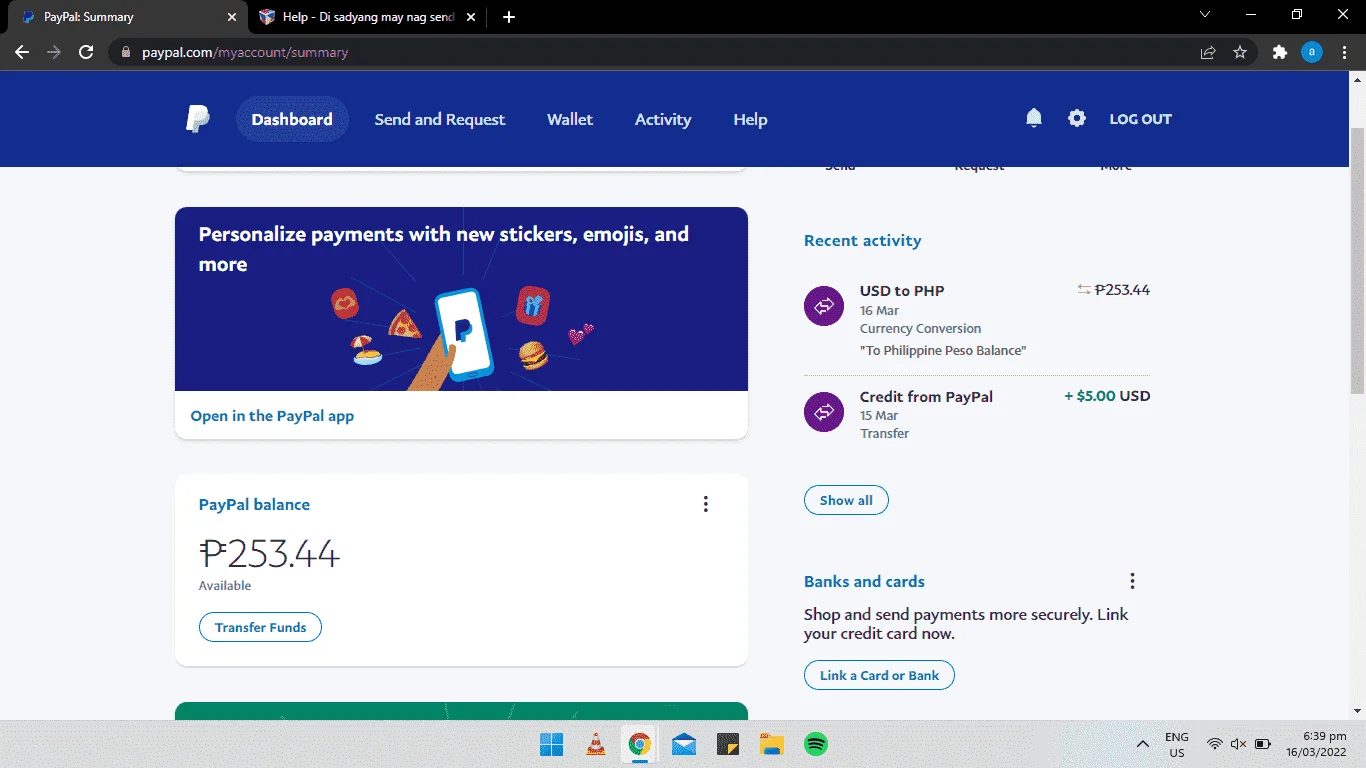Open account settings gear icon
Image resolution: width=1366 pixels, height=768 pixels.
point(1076,118)
